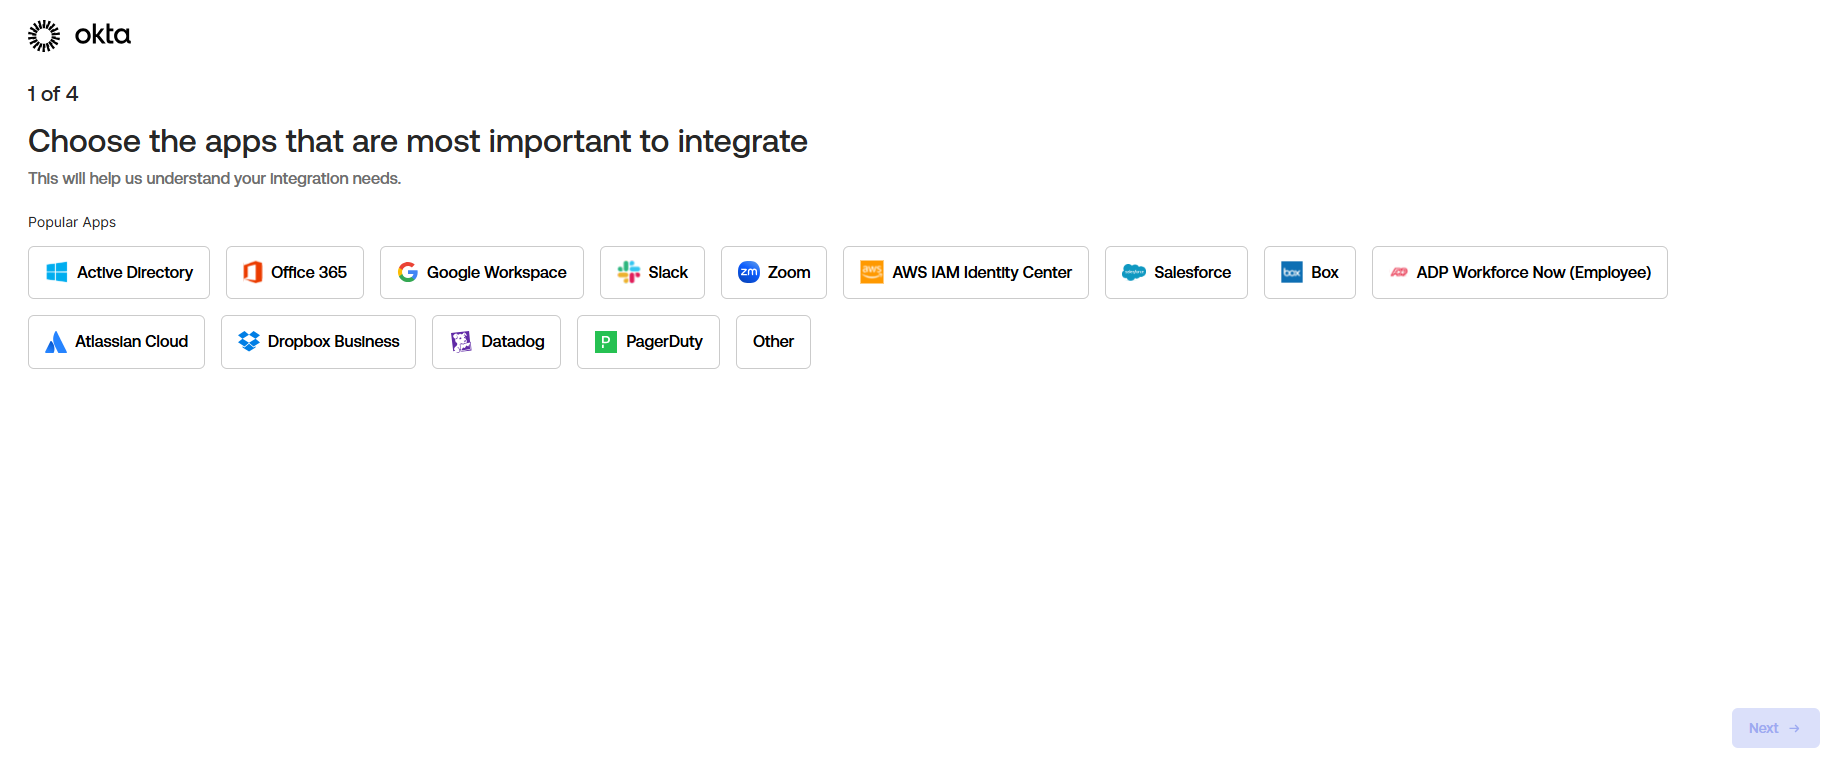Click the PagerDuty icon

pos(605,341)
